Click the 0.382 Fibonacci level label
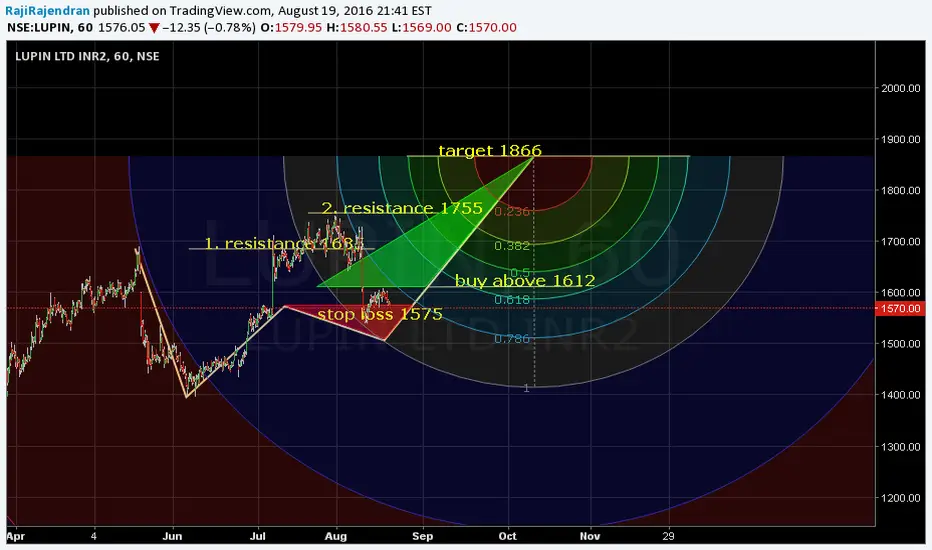Image resolution: width=932 pixels, height=550 pixels. pyautogui.click(x=512, y=246)
